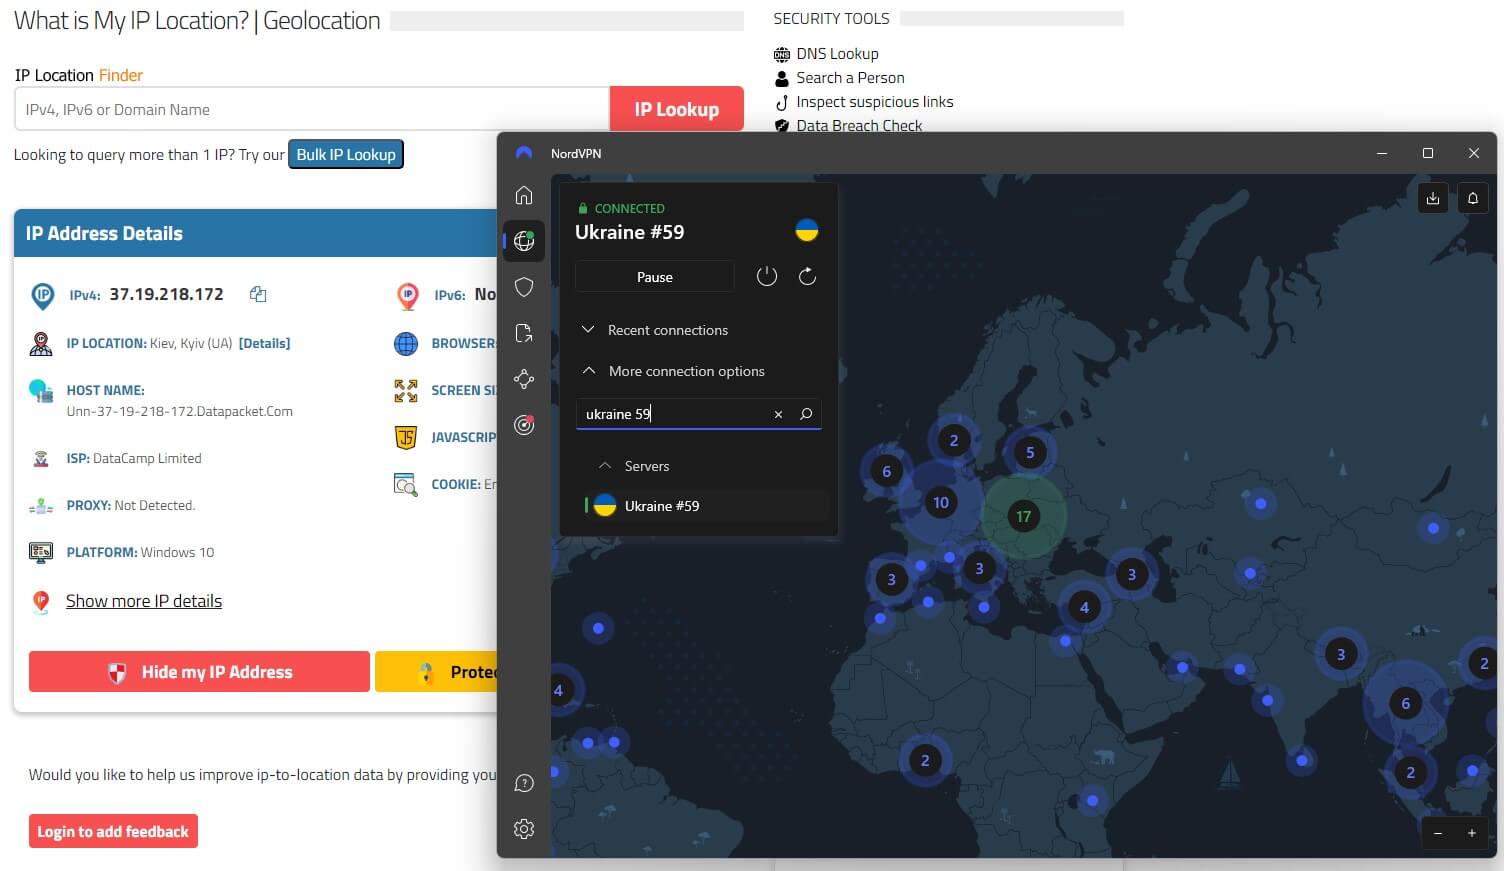Viewport: 1504px width, 871px height.
Task: Copy the IPv4 address using copy icon
Action: (258, 294)
